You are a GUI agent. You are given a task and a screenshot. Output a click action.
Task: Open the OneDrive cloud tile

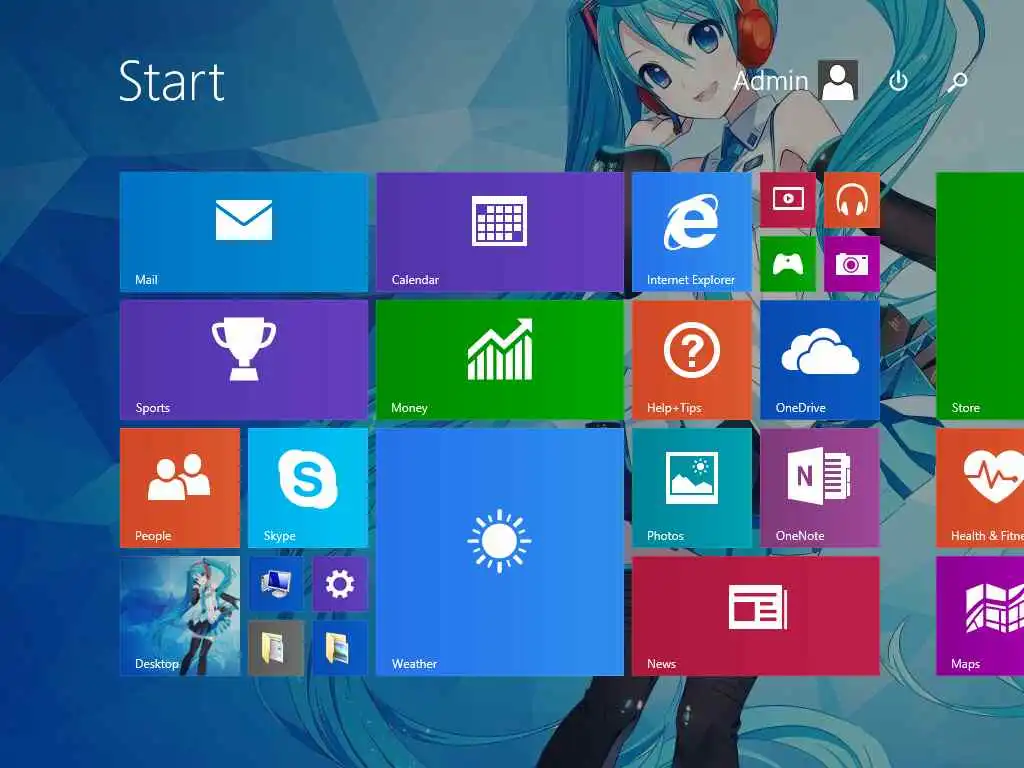click(820, 360)
